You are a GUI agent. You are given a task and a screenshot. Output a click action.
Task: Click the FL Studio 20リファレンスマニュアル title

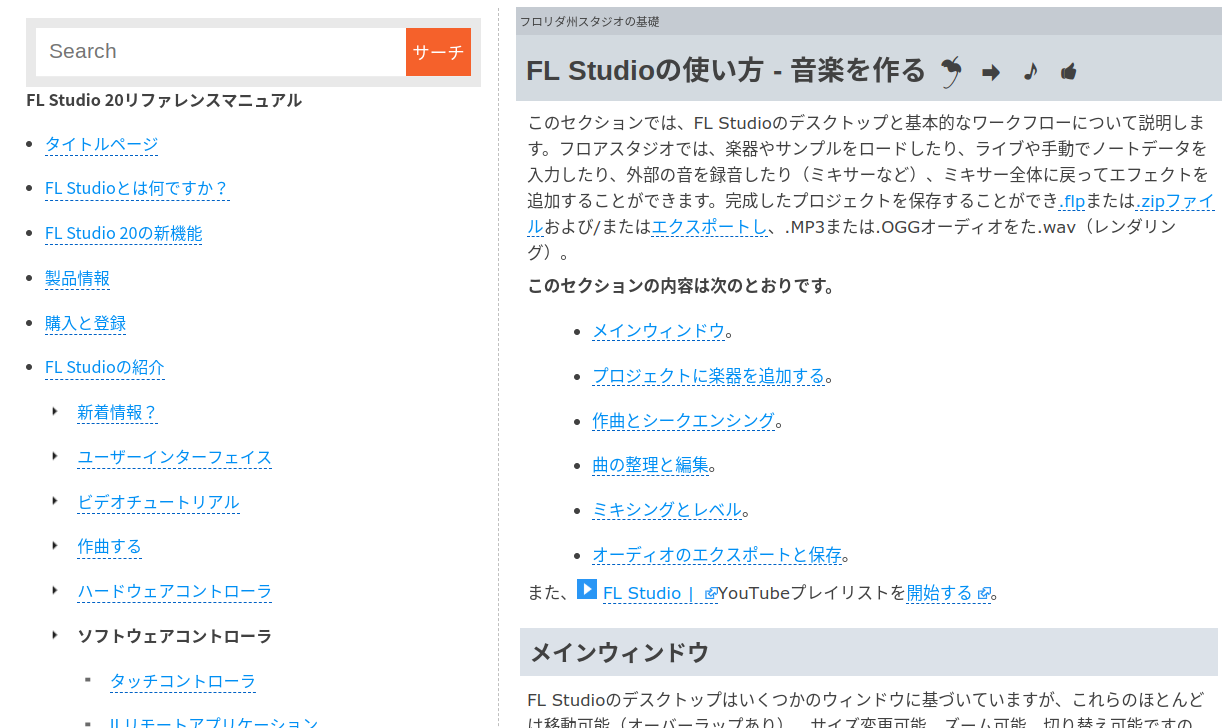click(x=164, y=100)
